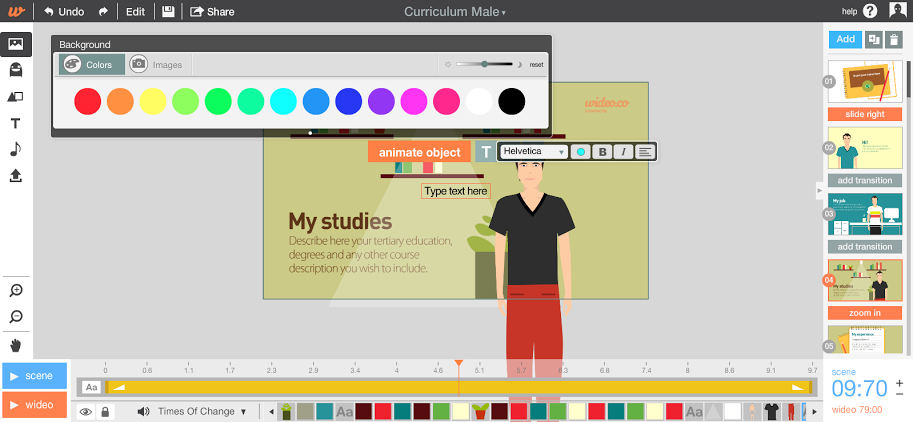Screen dimensions: 913x422
Task: Toggle the lock icon in timeline
Action: tap(106, 411)
